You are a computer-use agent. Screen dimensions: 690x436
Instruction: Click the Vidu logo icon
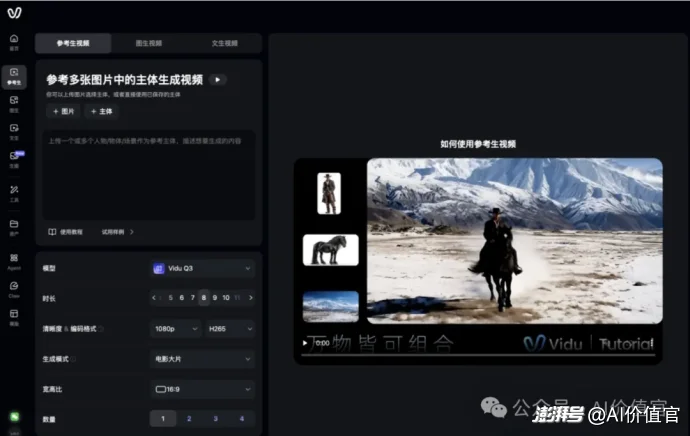tap(14, 14)
